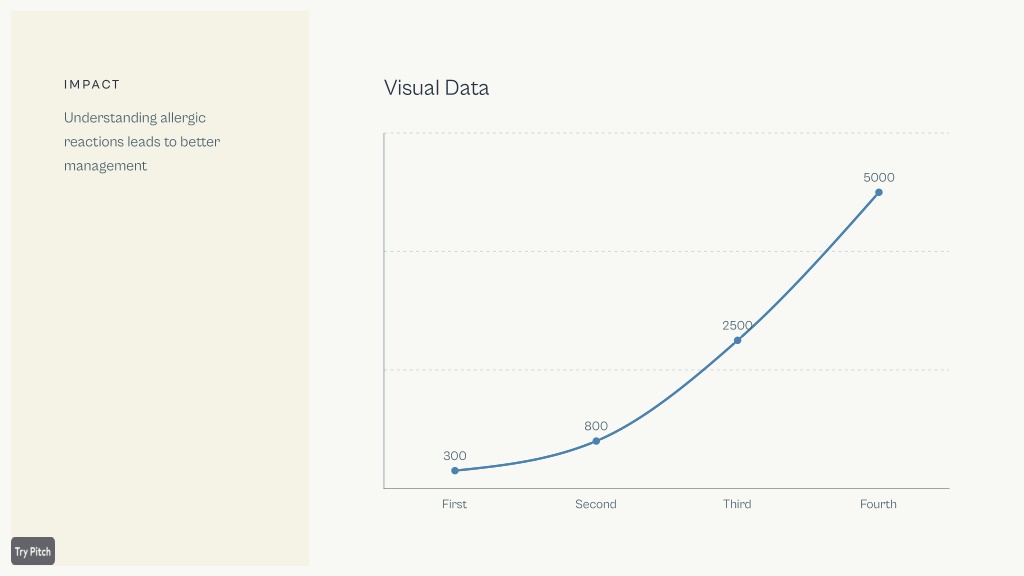Select the Third axis label
The image size is (1024, 576).
tap(737, 504)
